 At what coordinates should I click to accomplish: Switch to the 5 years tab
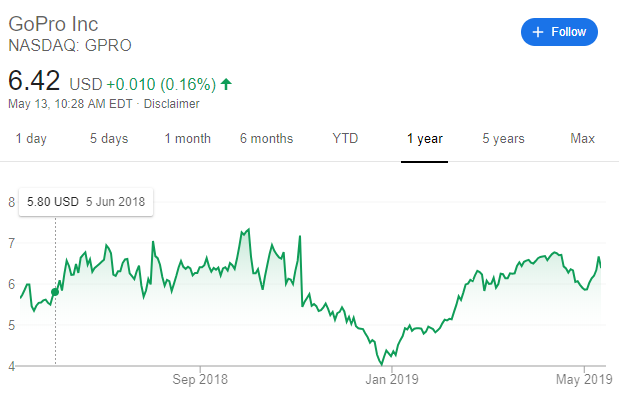[x=503, y=139]
